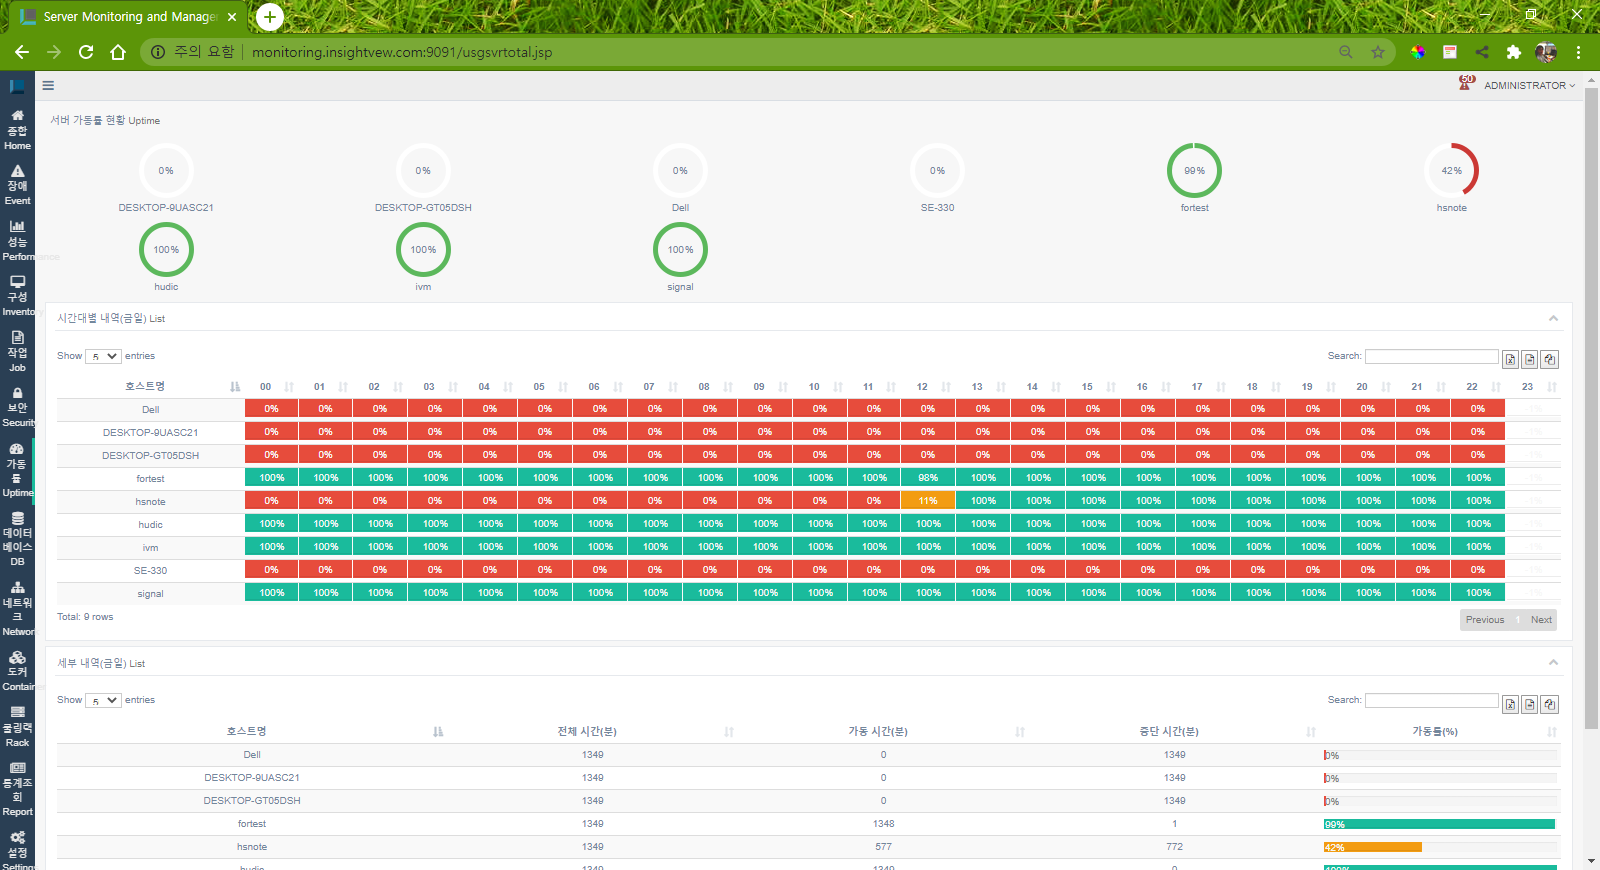Select the Uptime item in sidebar
Viewport: 1600px width, 870px height.
[17, 470]
